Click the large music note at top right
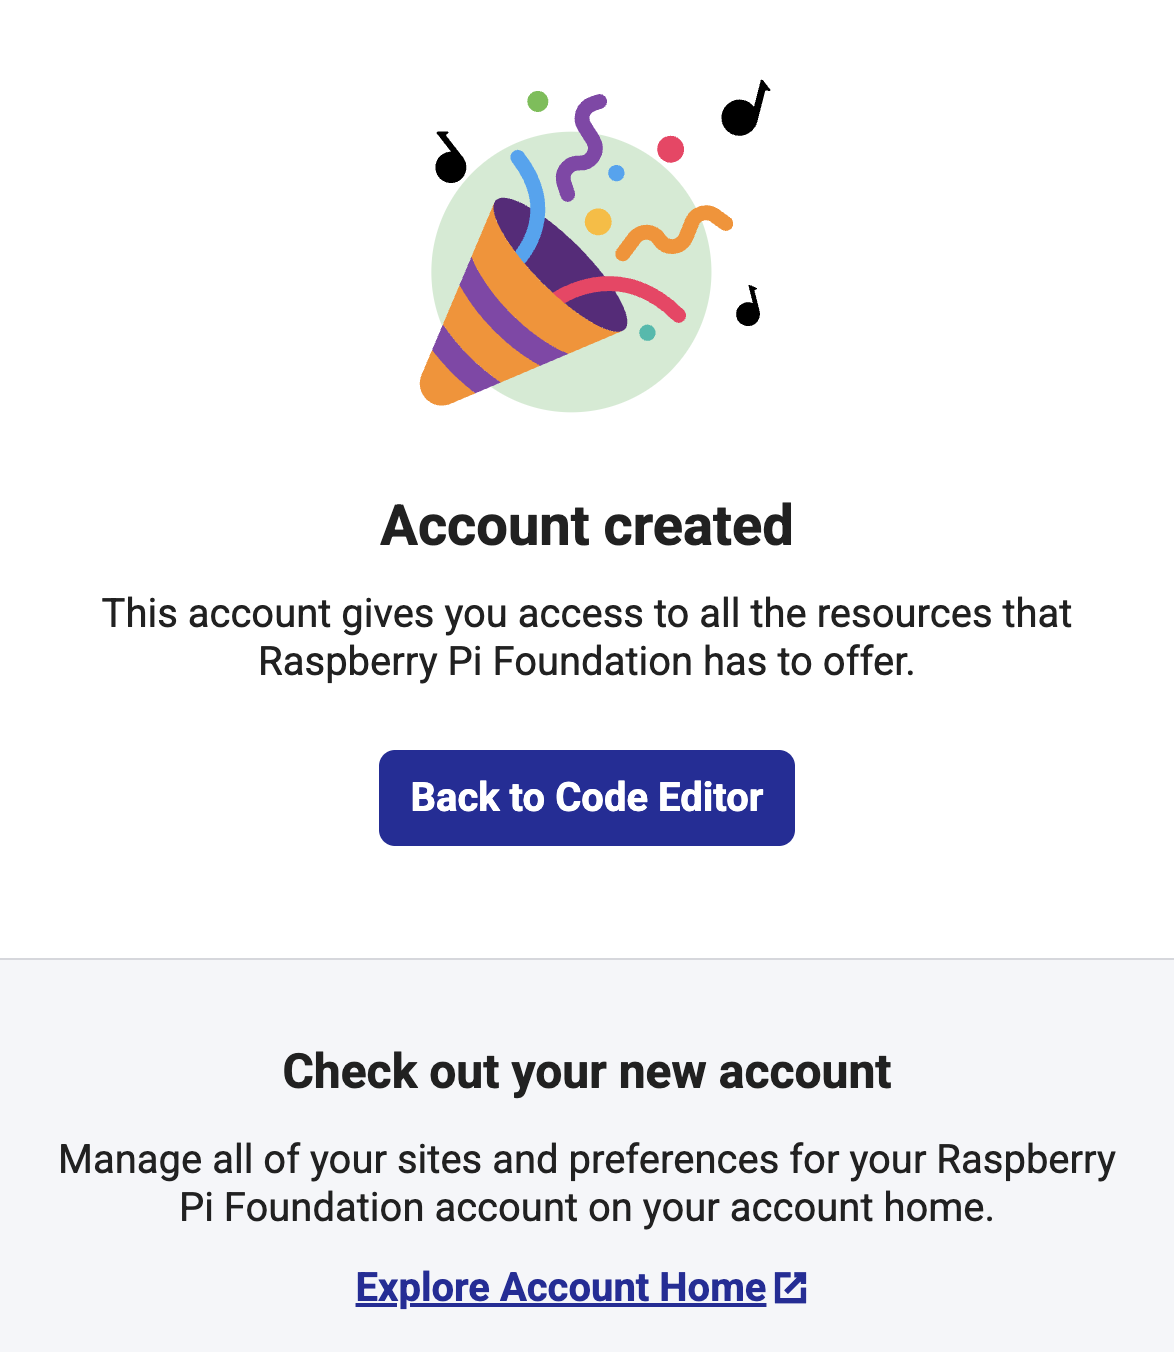 743,112
